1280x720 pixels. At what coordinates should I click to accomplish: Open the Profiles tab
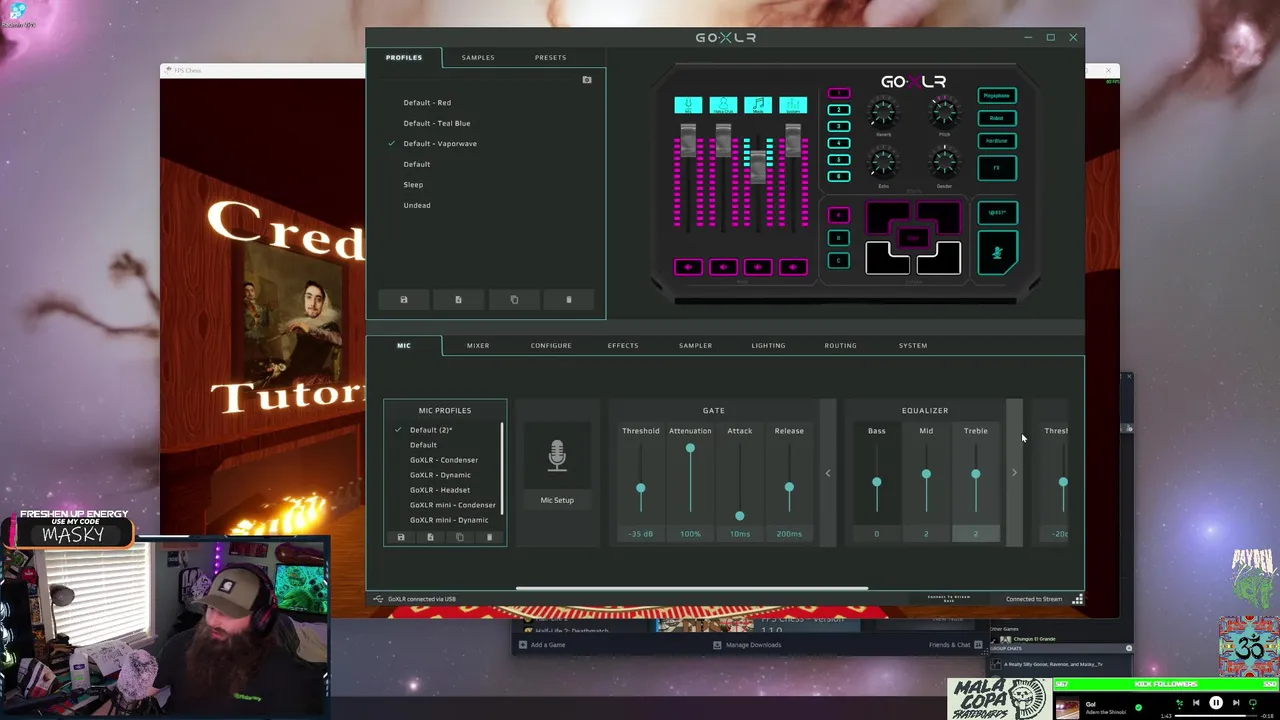tap(404, 57)
